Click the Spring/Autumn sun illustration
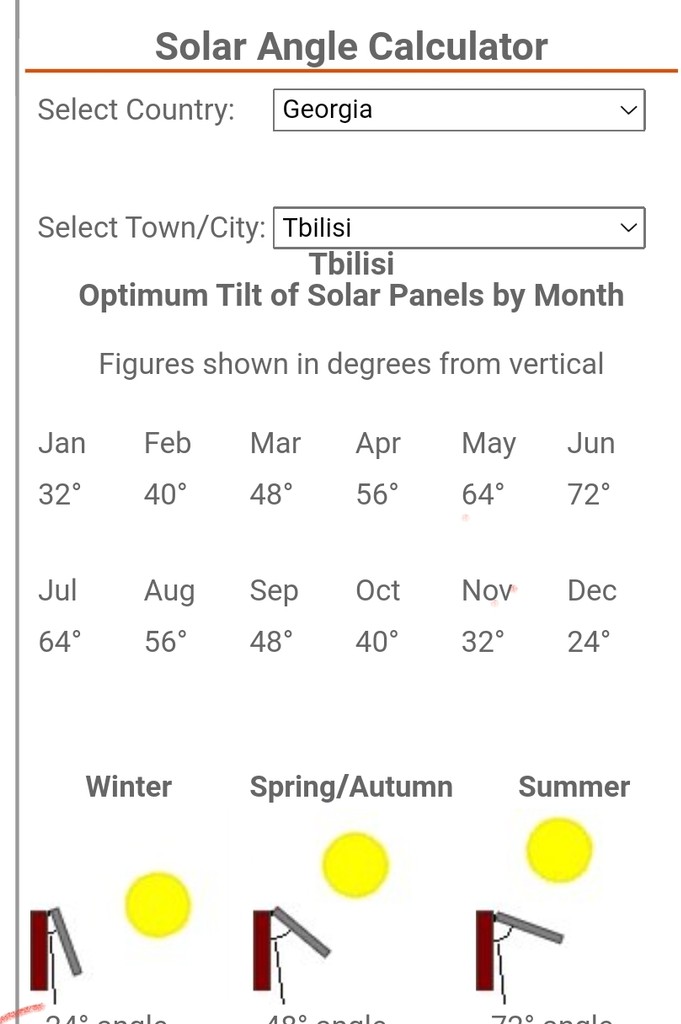 coord(355,865)
